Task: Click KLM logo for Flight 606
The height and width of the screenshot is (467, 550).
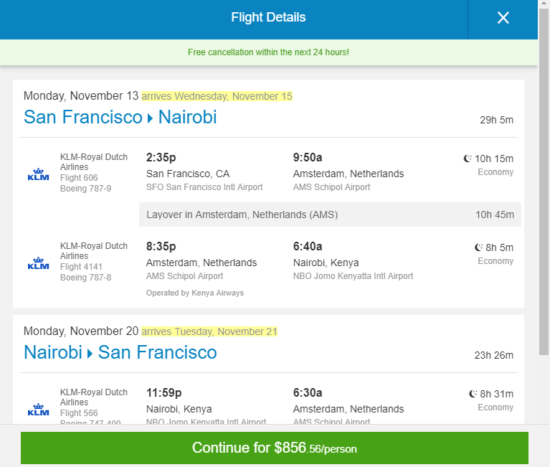Action: pos(38,174)
